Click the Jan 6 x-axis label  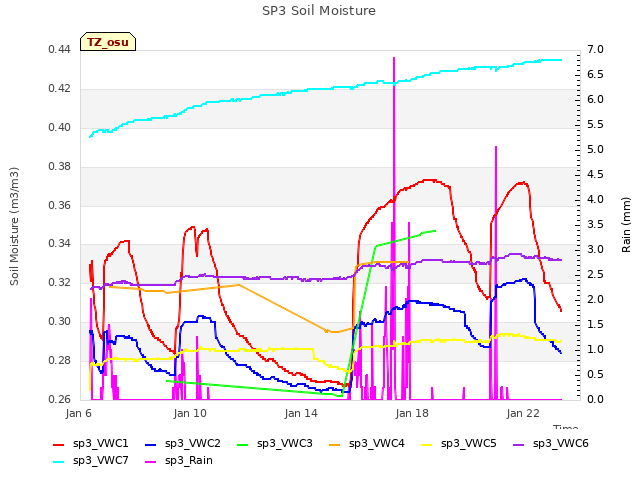point(78,413)
